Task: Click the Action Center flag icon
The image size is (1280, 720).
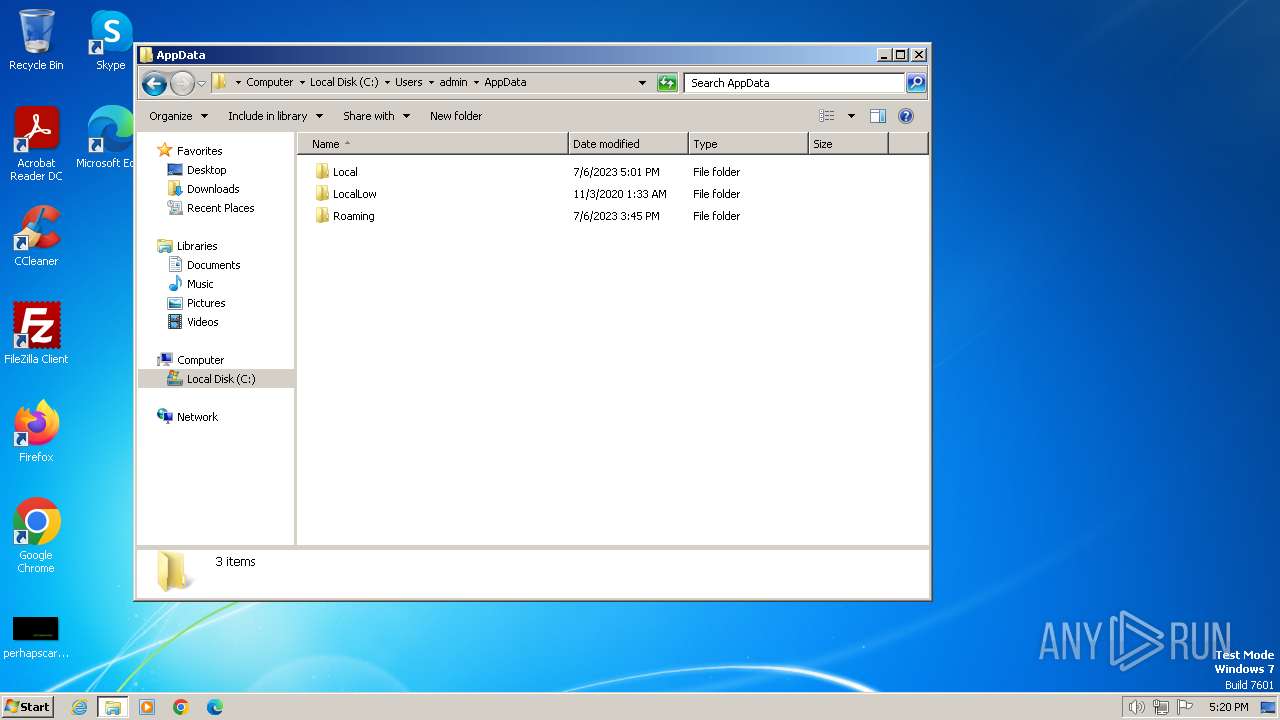Action: 1185,707
